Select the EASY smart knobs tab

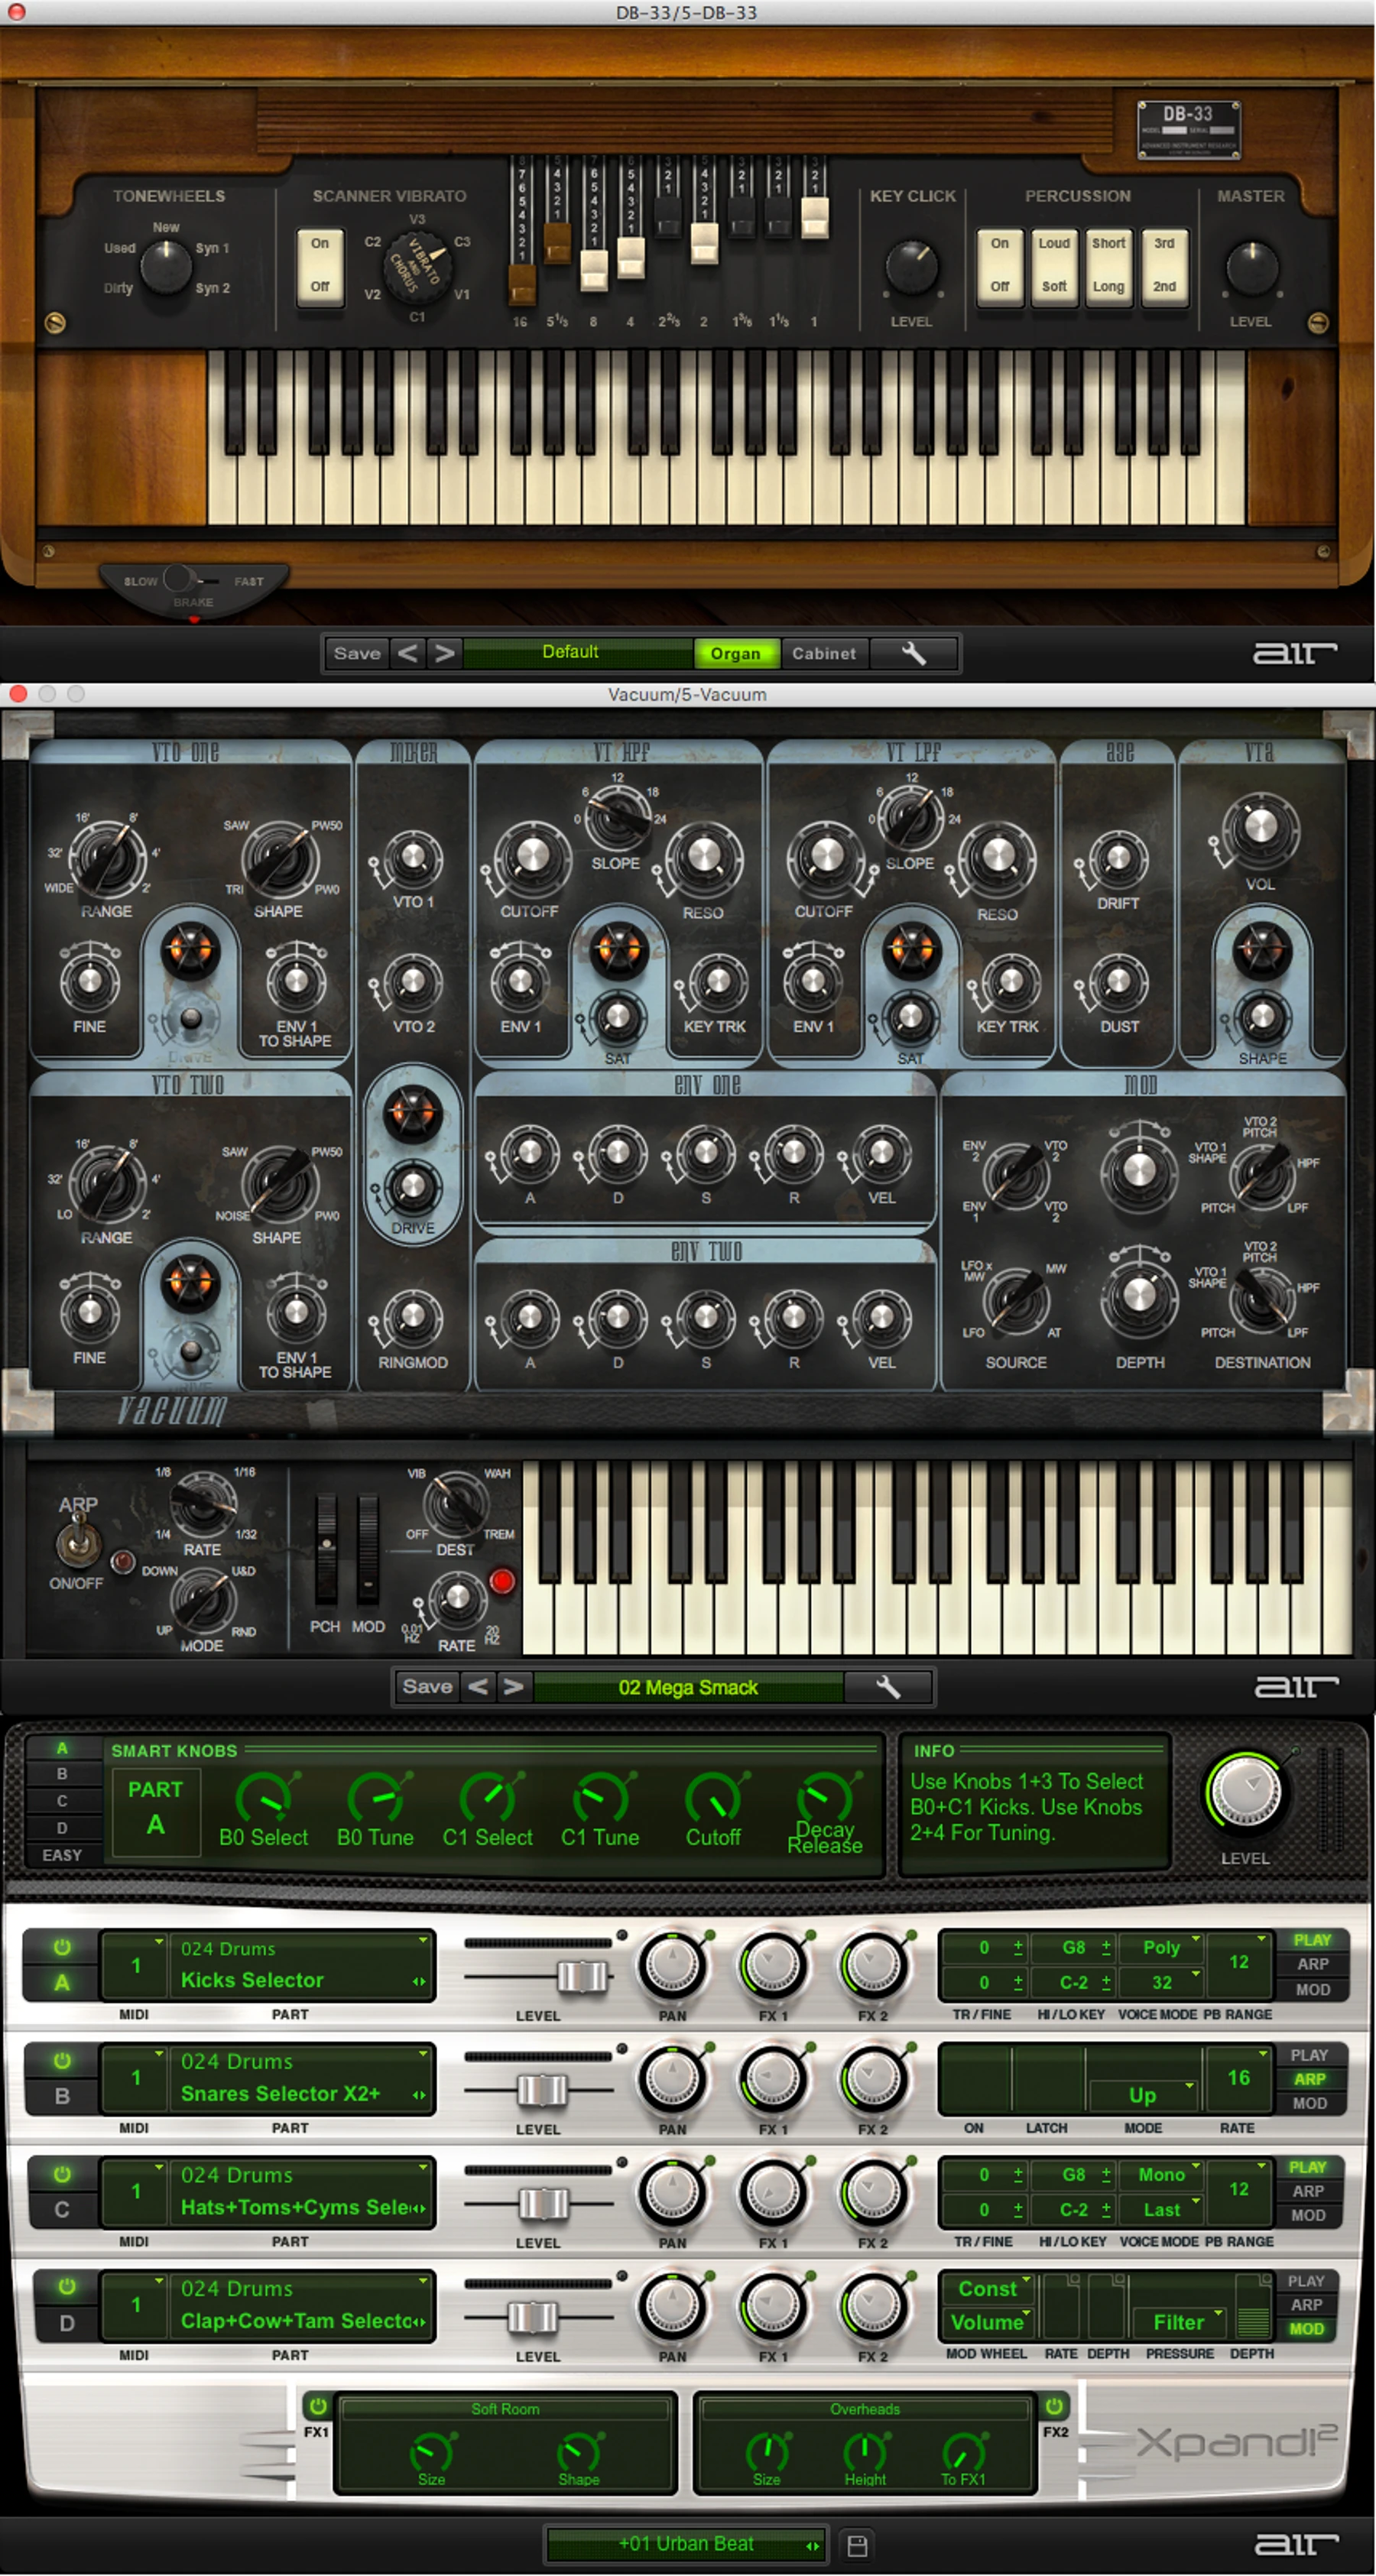[x=62, y=1855]
